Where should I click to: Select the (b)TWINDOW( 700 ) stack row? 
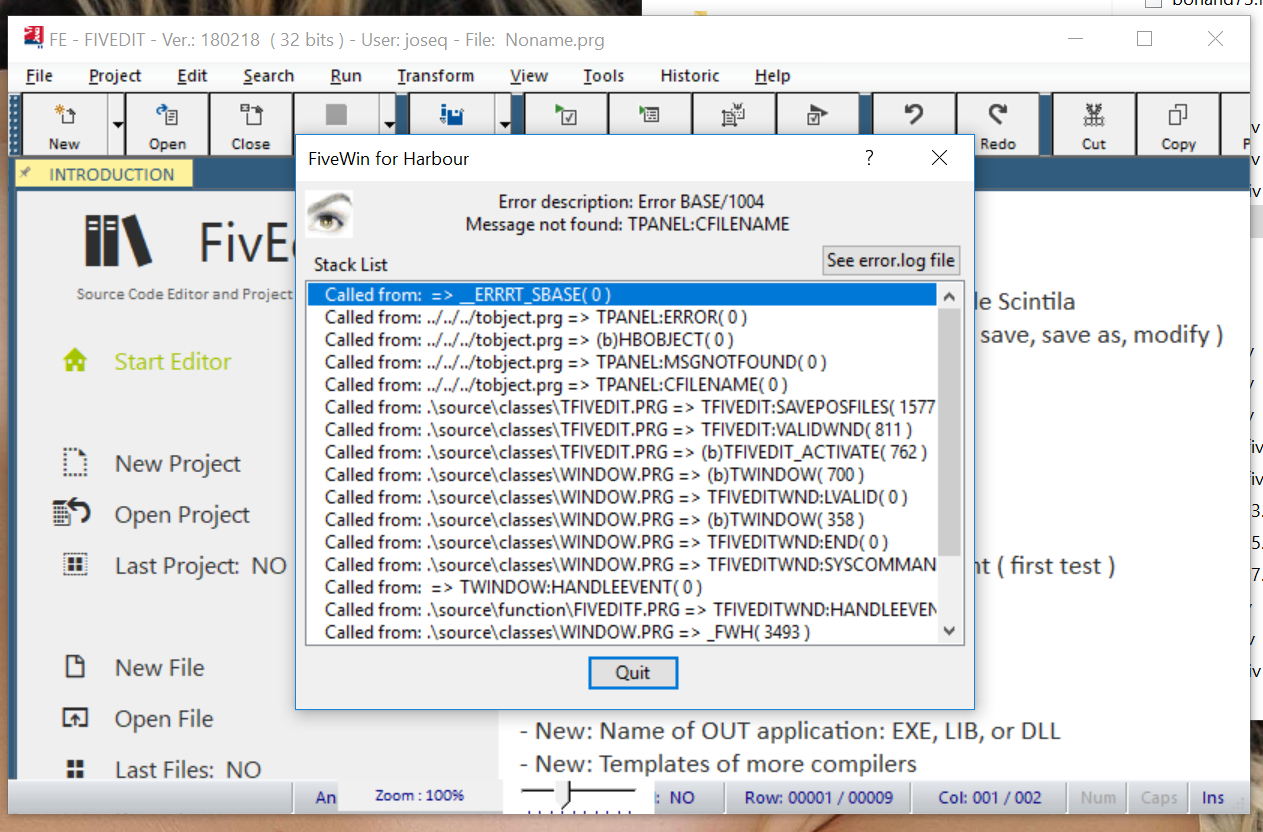(x=622, y=475)
